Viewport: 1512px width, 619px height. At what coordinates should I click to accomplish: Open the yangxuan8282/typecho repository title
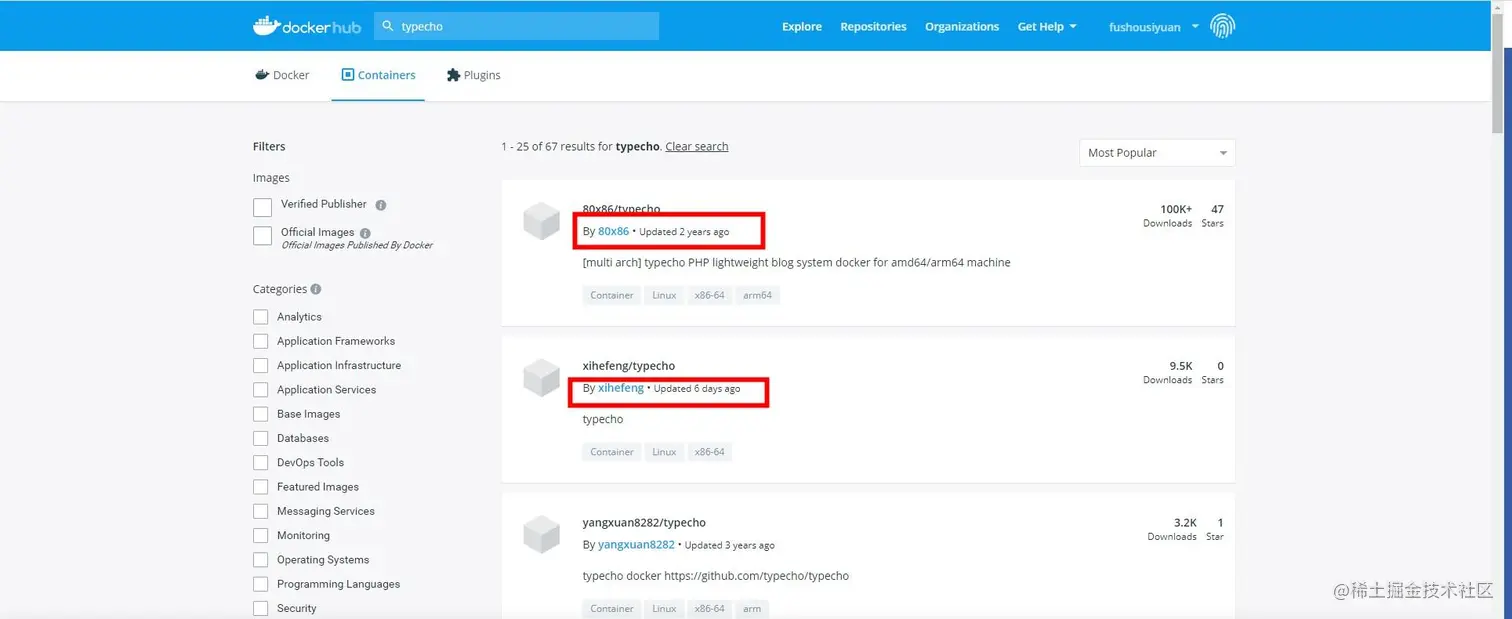[644, 523]
